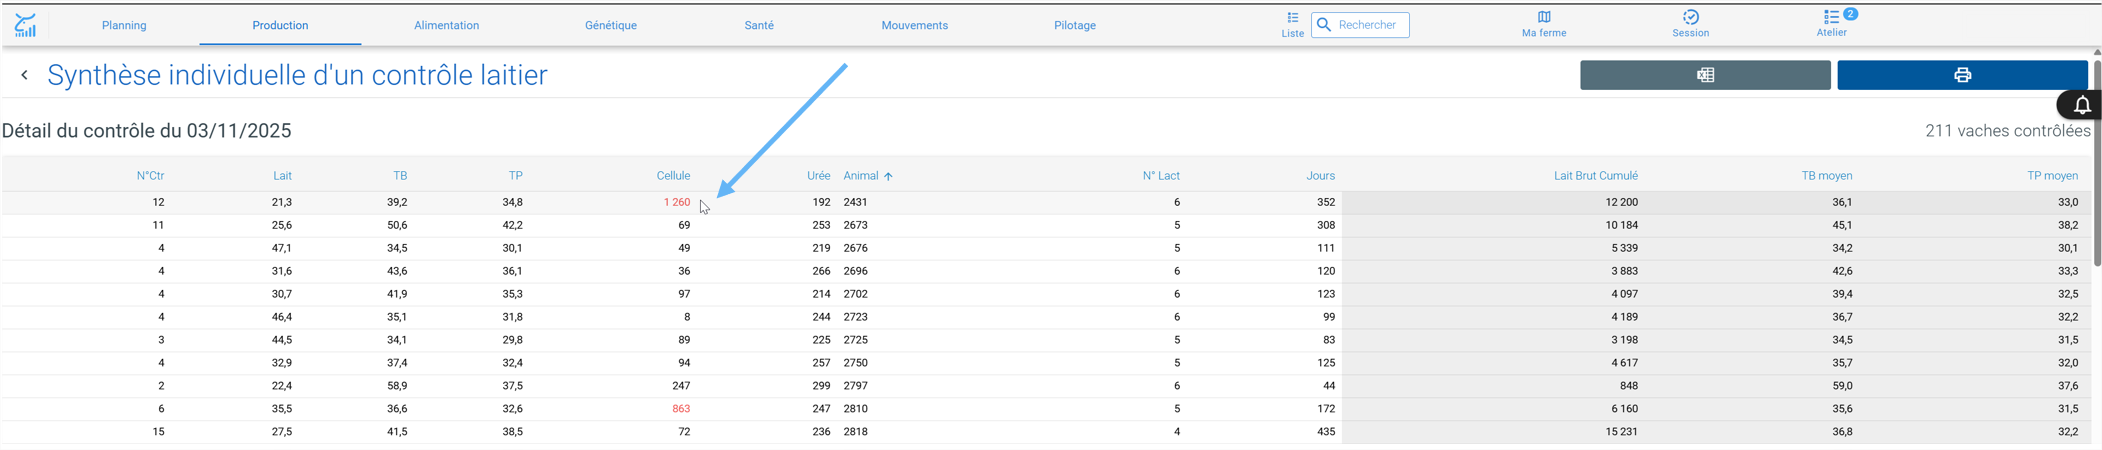Sort by N°Ctr column header
Viewport: 2102px width, 450px height.
[x=150, y=176]
